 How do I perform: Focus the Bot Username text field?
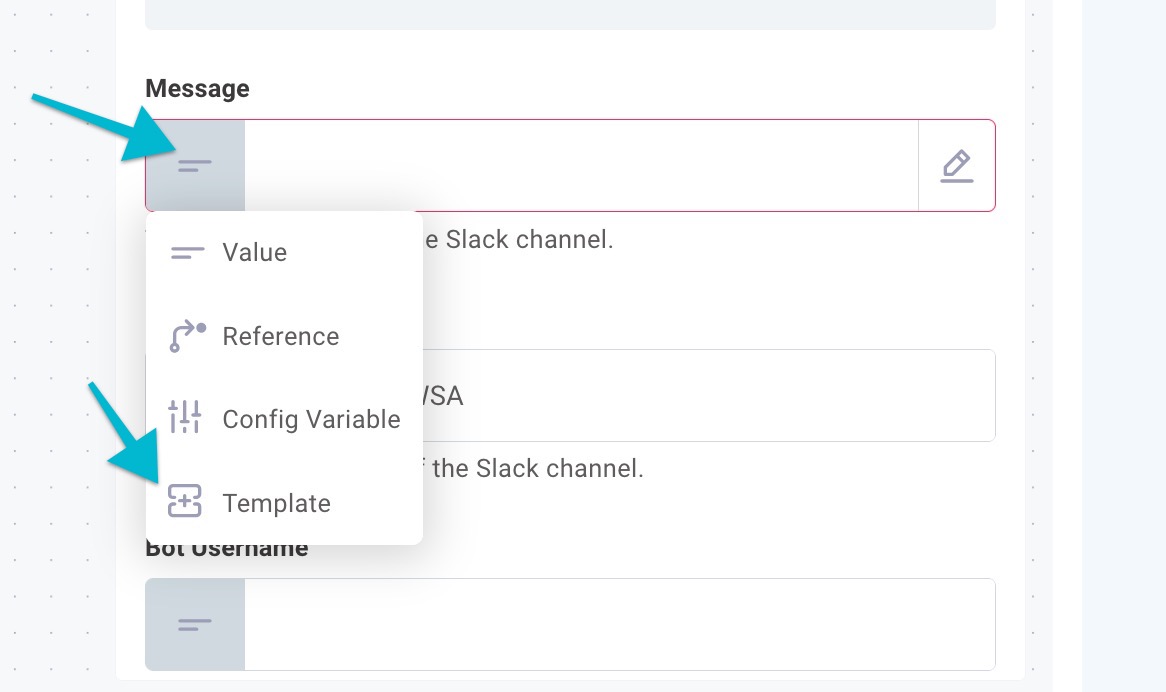[x=619, y=624]
